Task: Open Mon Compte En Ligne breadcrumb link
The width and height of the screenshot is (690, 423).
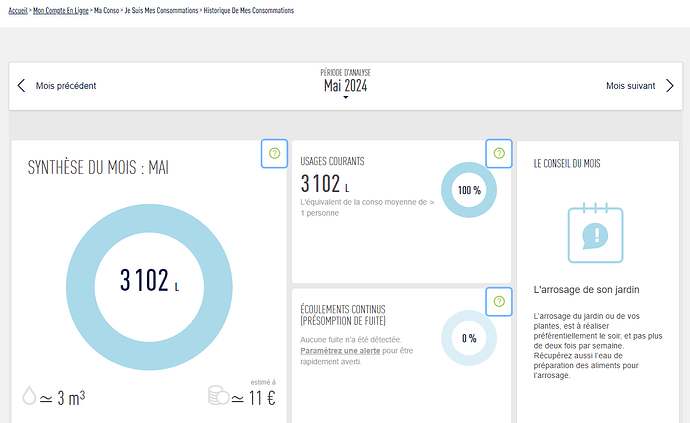Action: click(x=61, y=10)
